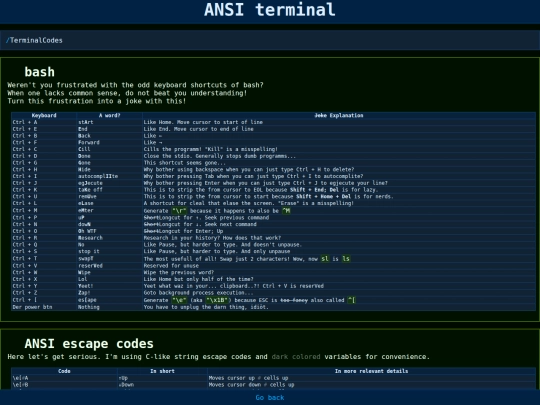Click the Ctrl + B cell

click(x=44, y=136)
